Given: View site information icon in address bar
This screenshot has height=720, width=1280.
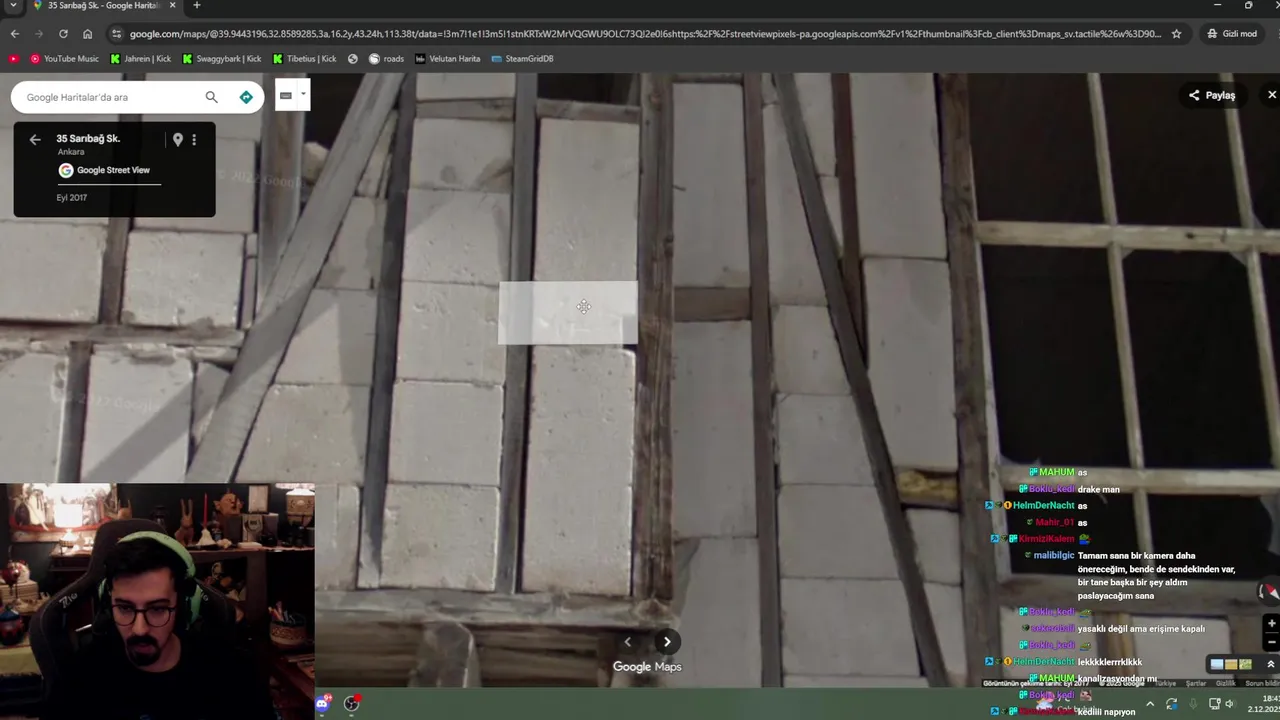Looking at the screenshot, I should [116, 34].
